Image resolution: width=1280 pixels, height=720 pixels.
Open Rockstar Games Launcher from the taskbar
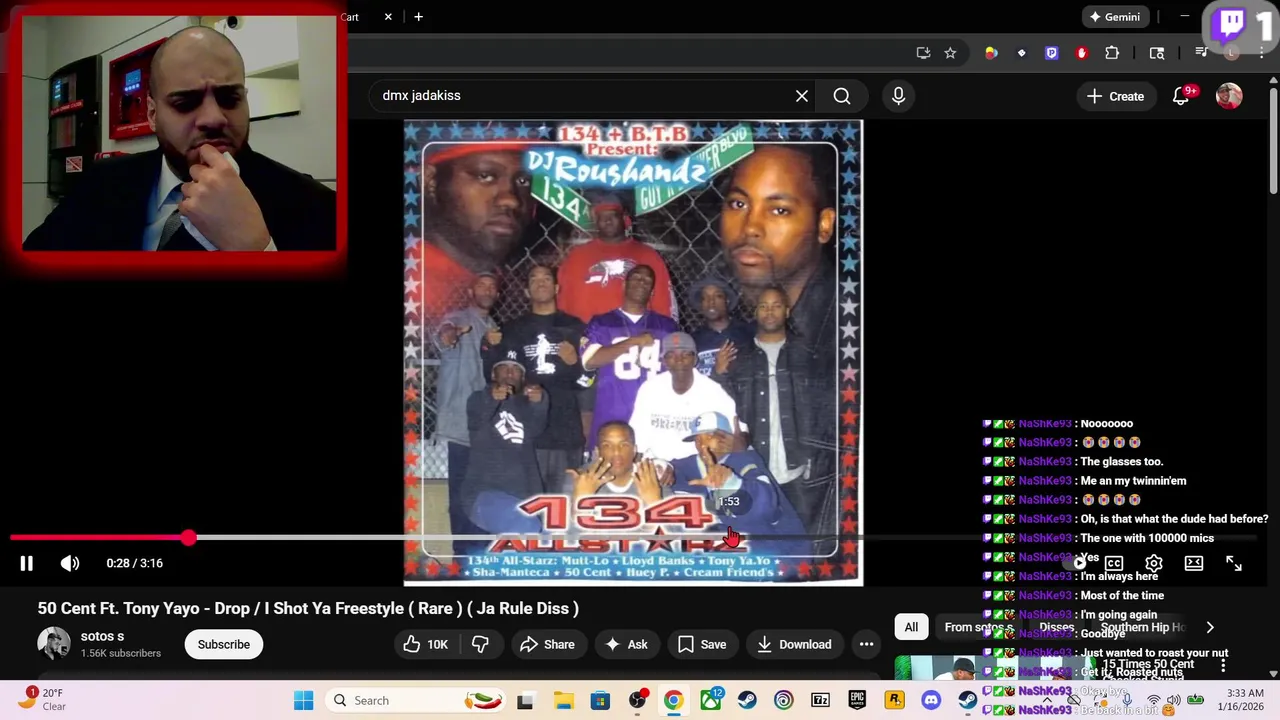[894, 700]
